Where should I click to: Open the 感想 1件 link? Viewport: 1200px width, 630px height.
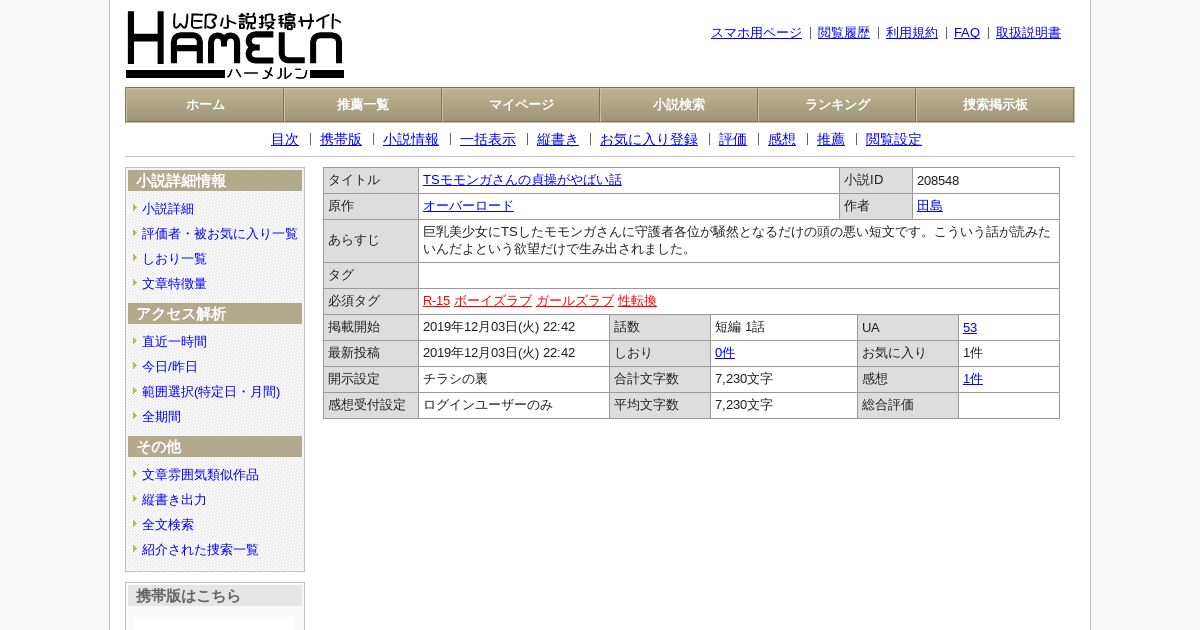pyautogui.click(x=973, y=379)
